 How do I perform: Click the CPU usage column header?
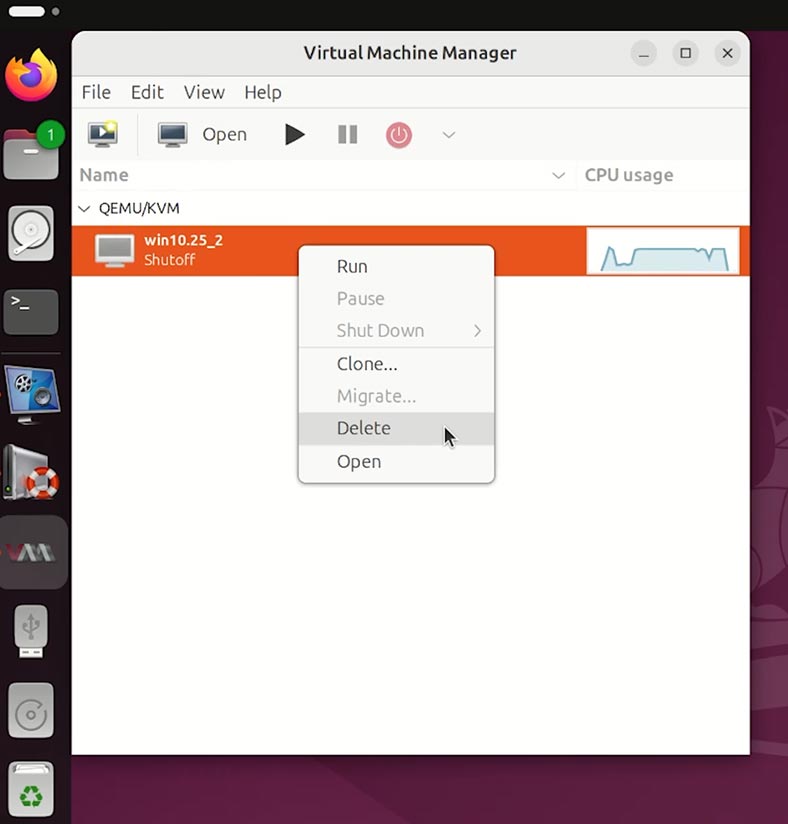pyautogui.click(x=629, y=175)
